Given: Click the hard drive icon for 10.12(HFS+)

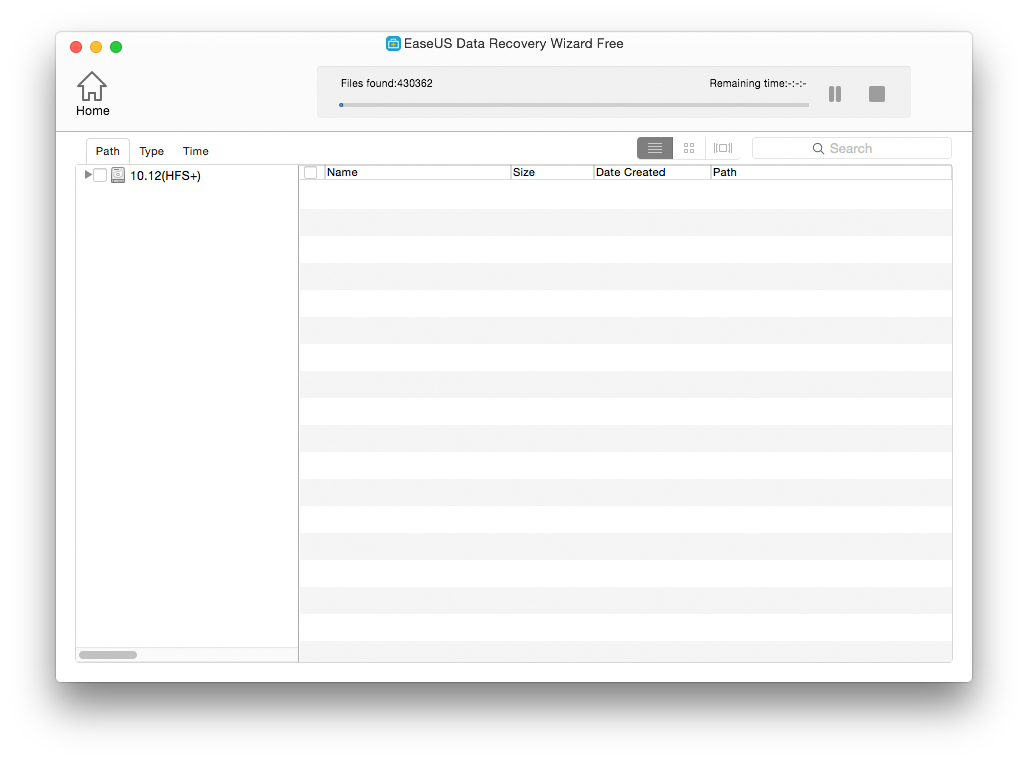Looking at the screenshot, I should tap(118, 175).
